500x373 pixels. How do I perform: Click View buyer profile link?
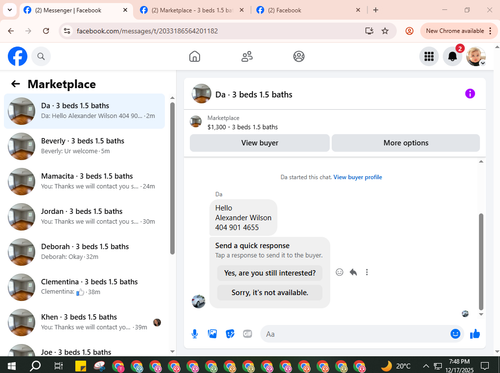pos(358,177)
